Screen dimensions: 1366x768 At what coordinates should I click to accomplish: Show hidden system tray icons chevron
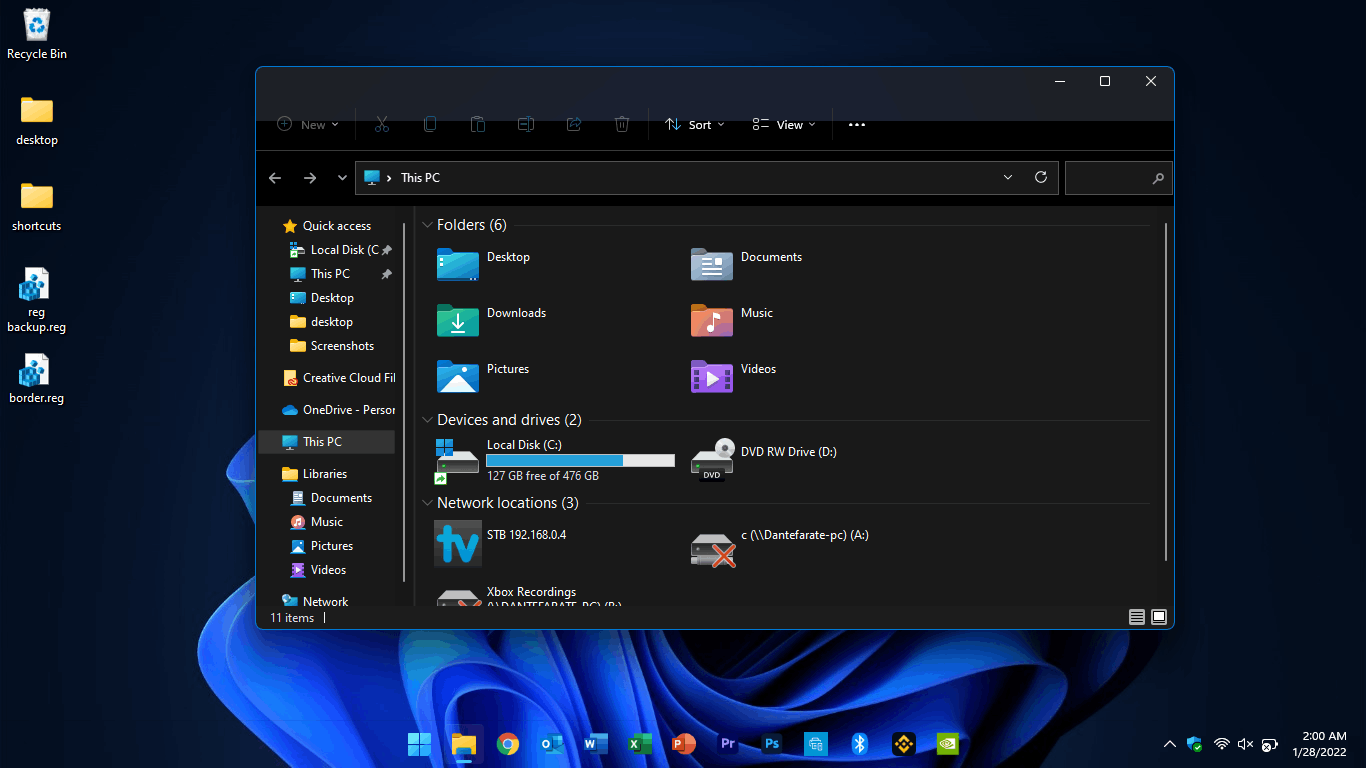(1169, 744)
